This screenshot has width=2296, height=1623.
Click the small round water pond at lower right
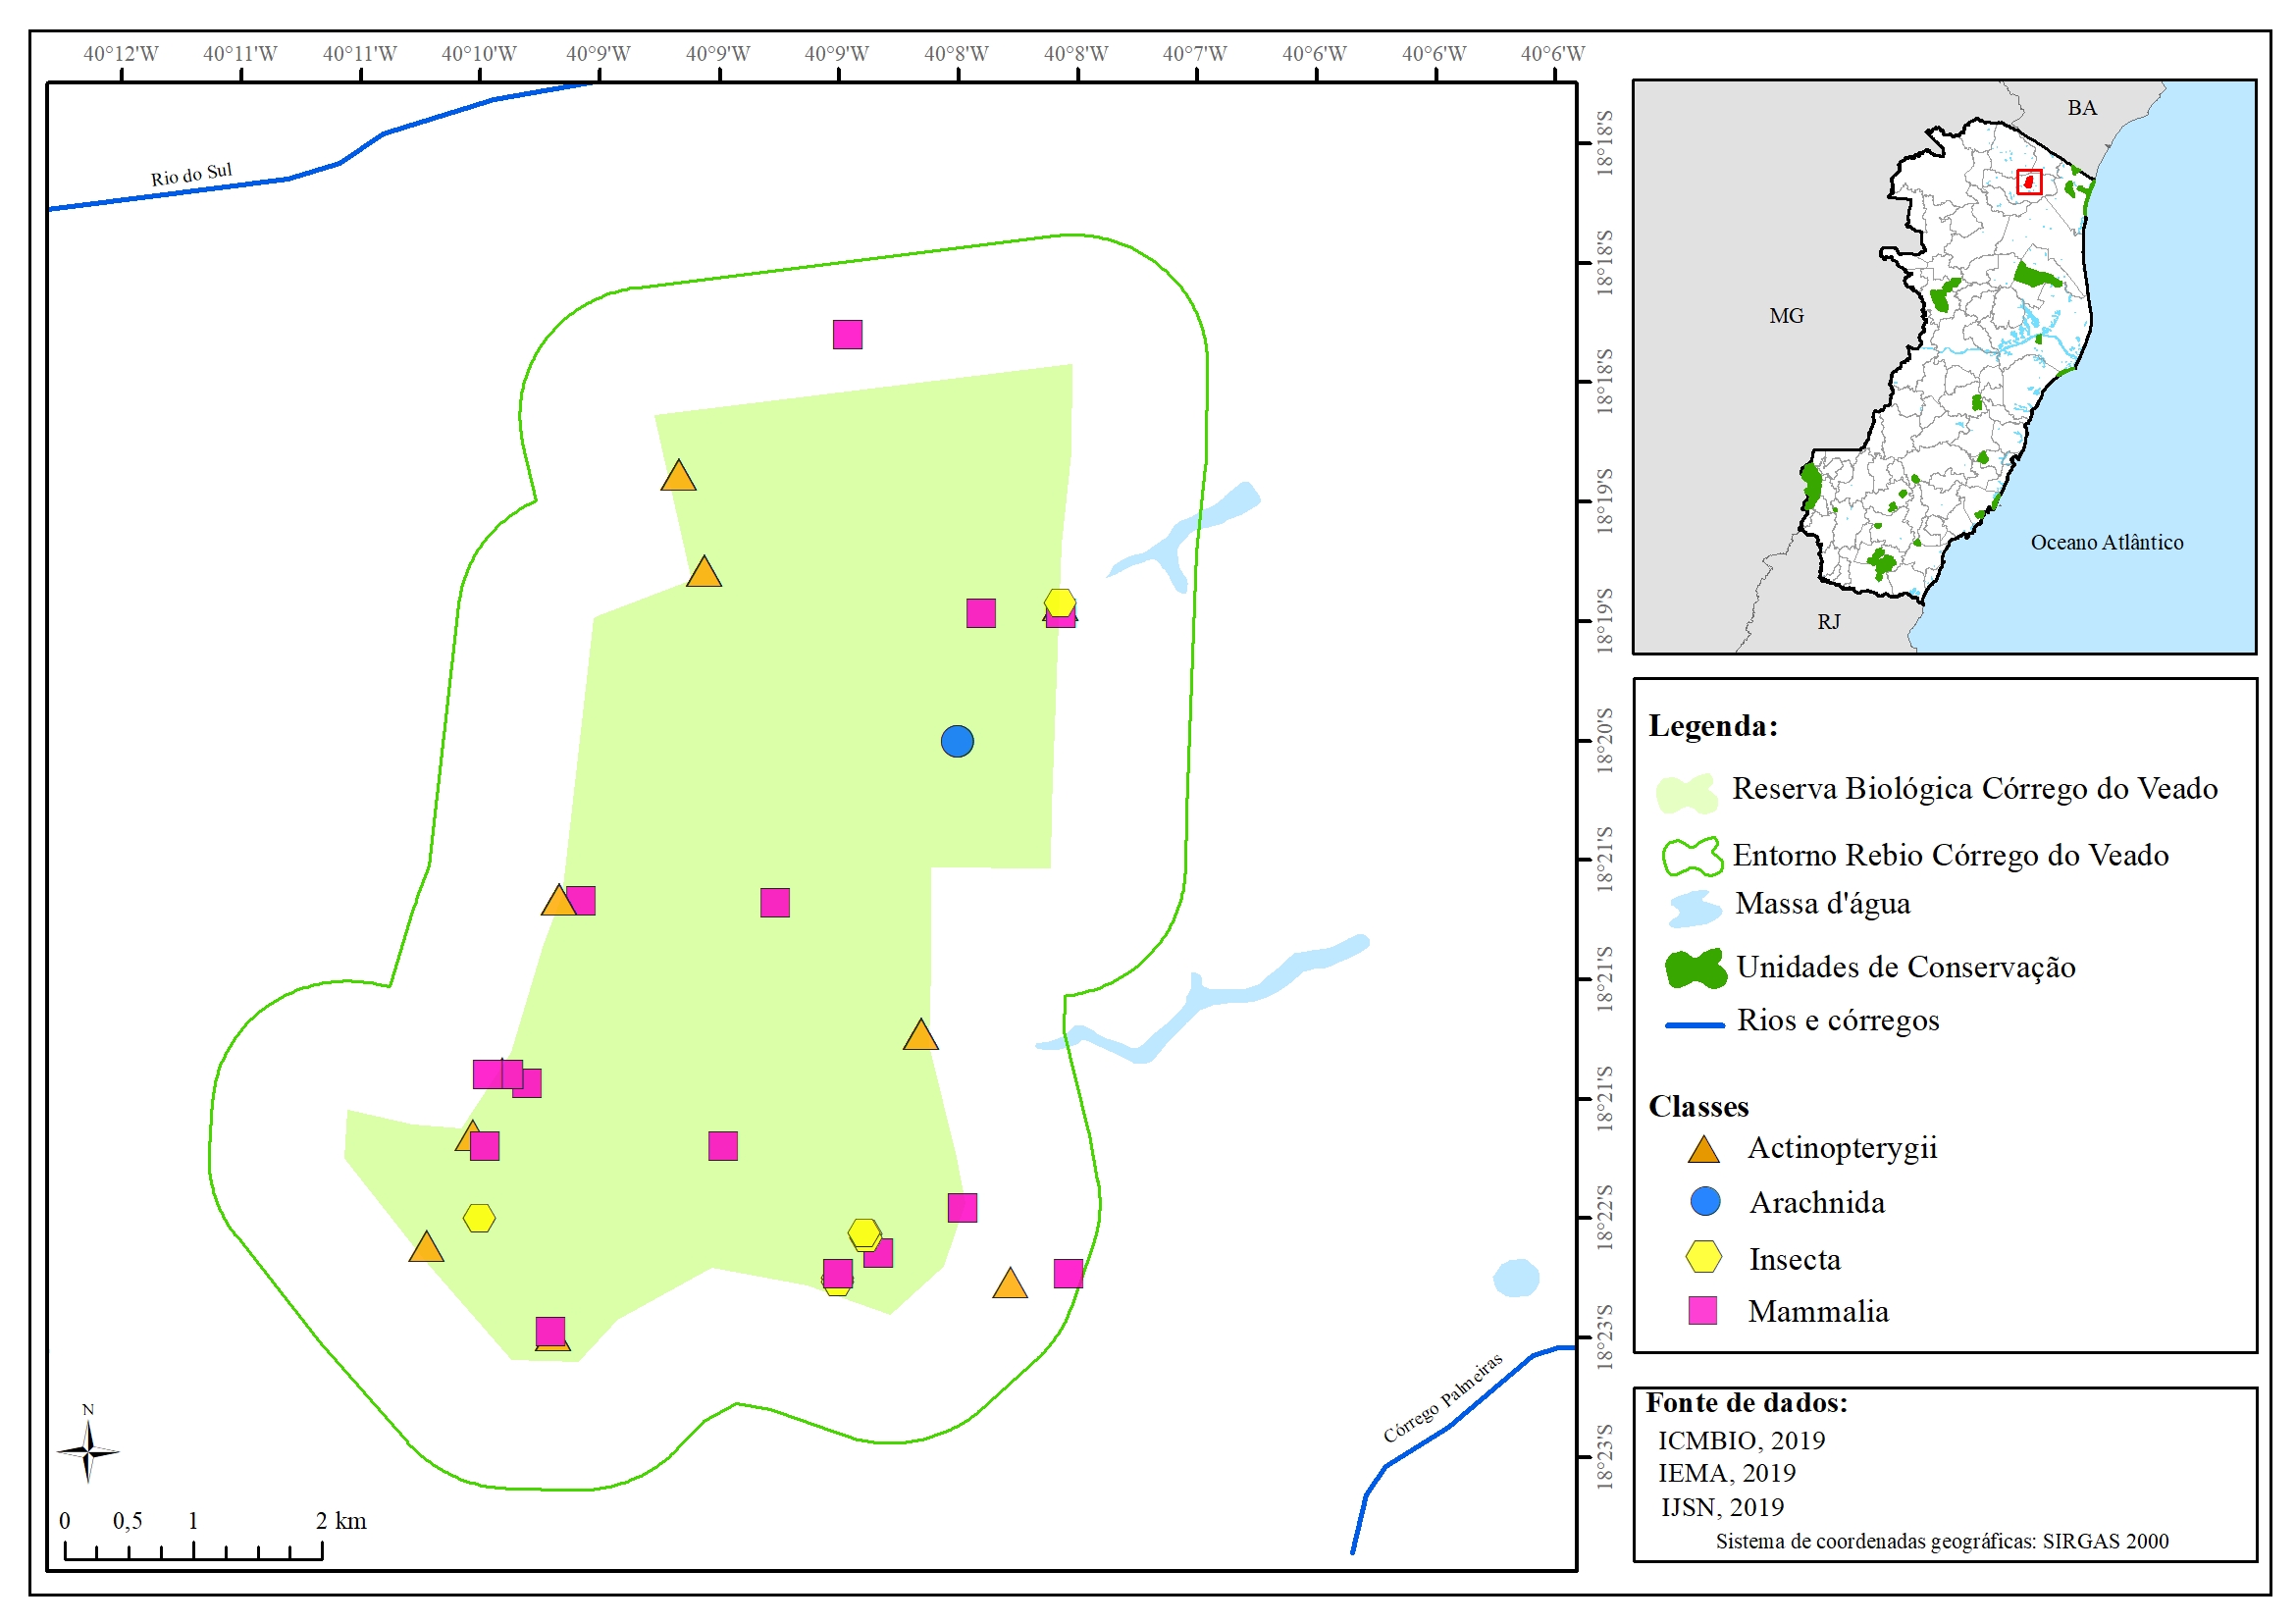[x=1516, y=1277]
